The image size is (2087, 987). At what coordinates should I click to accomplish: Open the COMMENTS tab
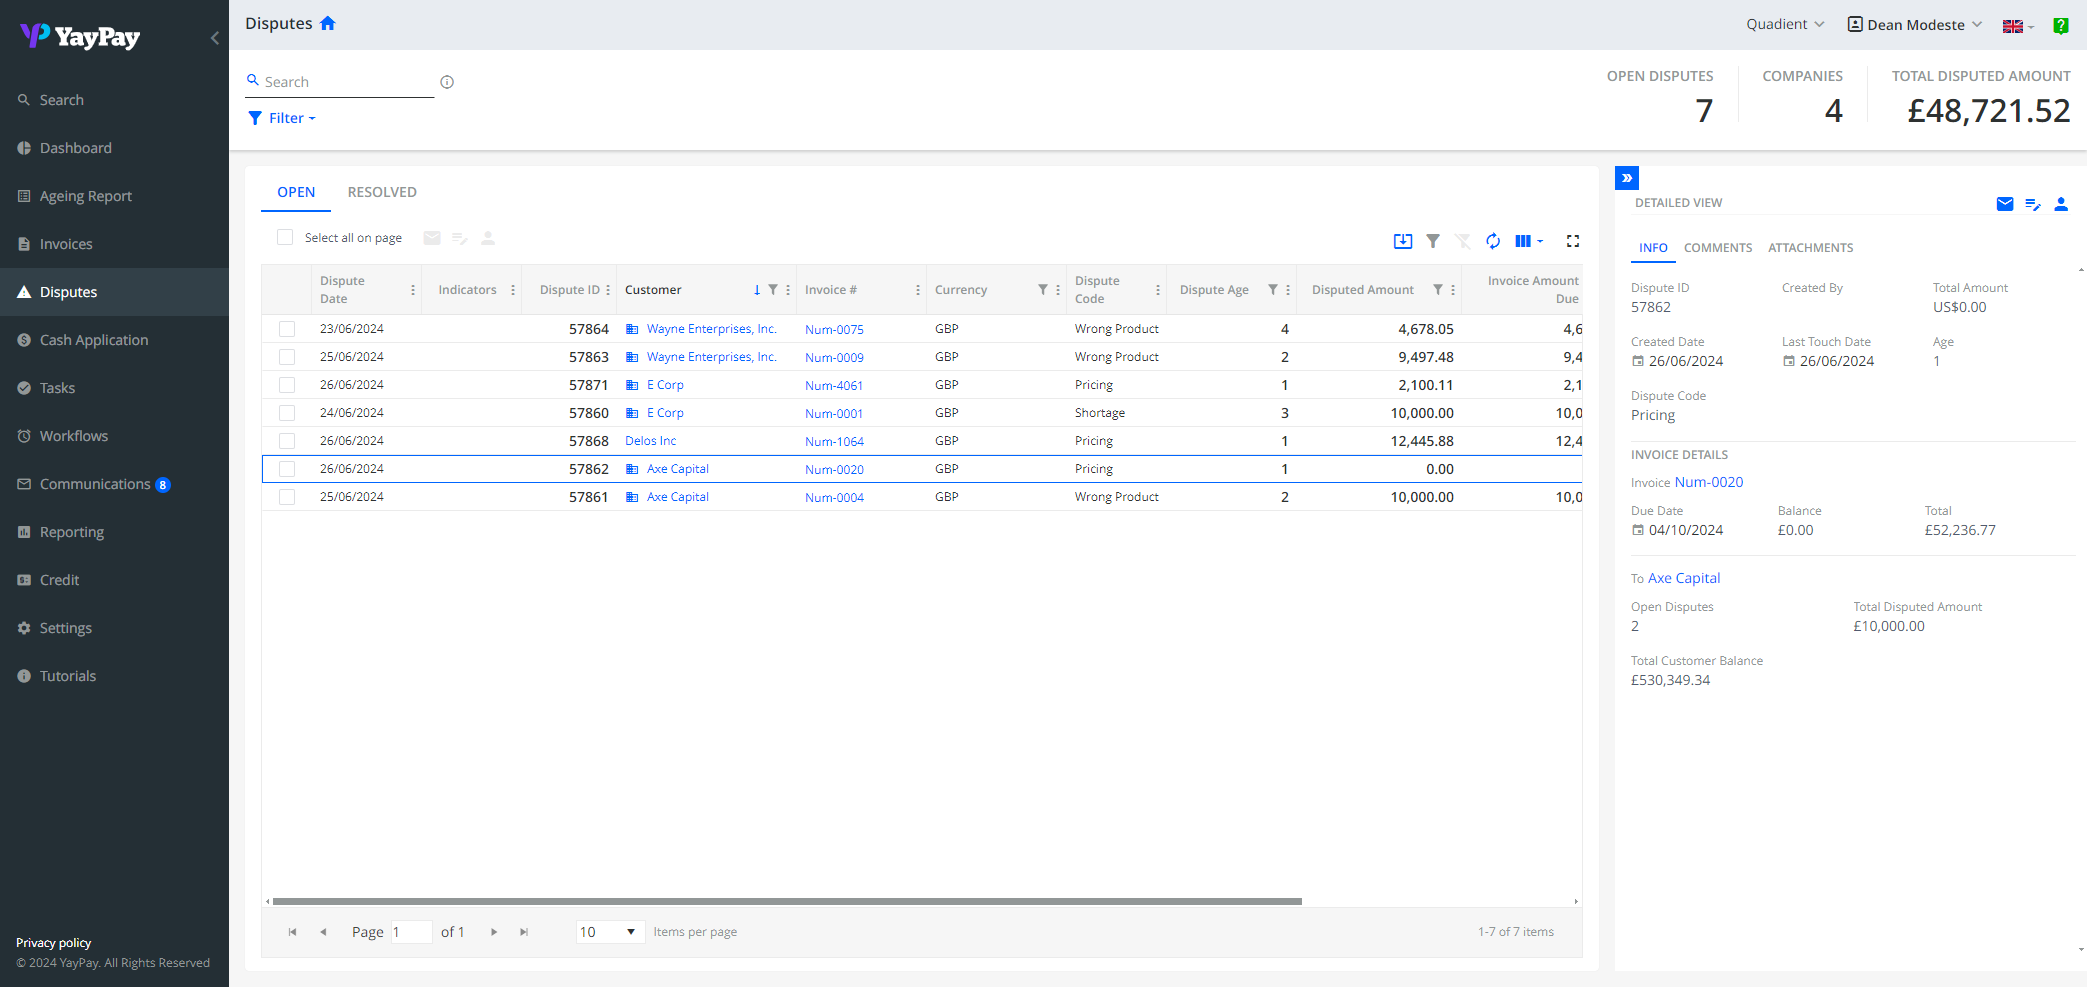[1717, 248]
